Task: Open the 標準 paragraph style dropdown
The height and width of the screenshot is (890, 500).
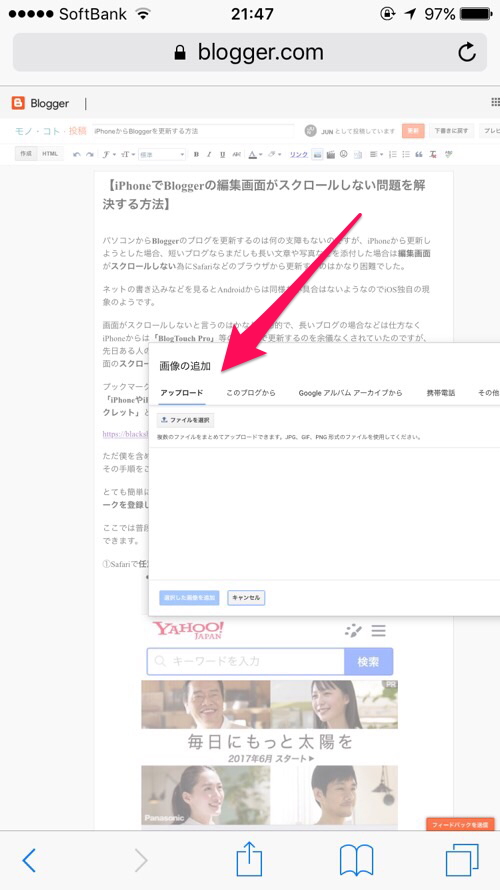Action: [x=162, y=154]
